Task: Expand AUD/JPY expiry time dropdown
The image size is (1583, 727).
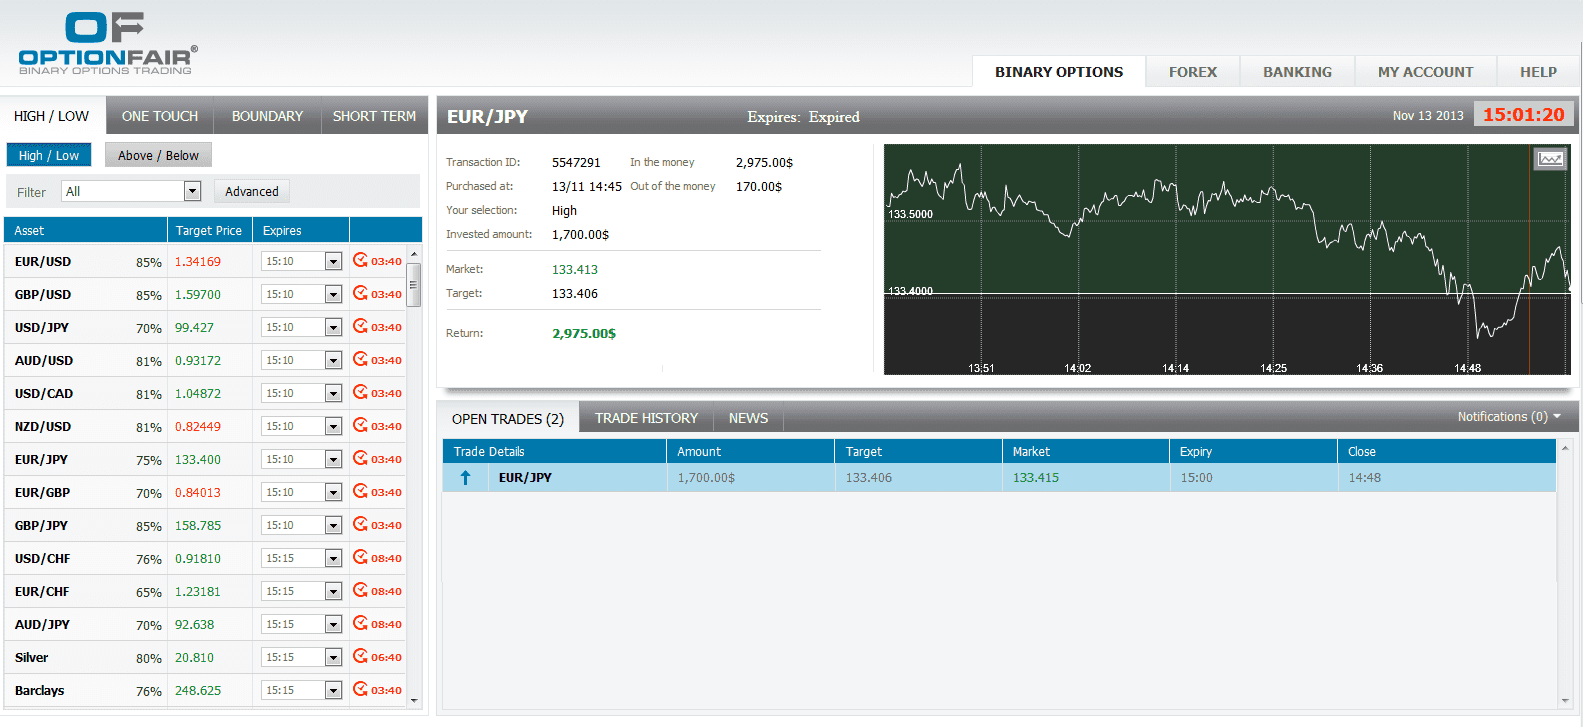Action: tap(333, 625)
